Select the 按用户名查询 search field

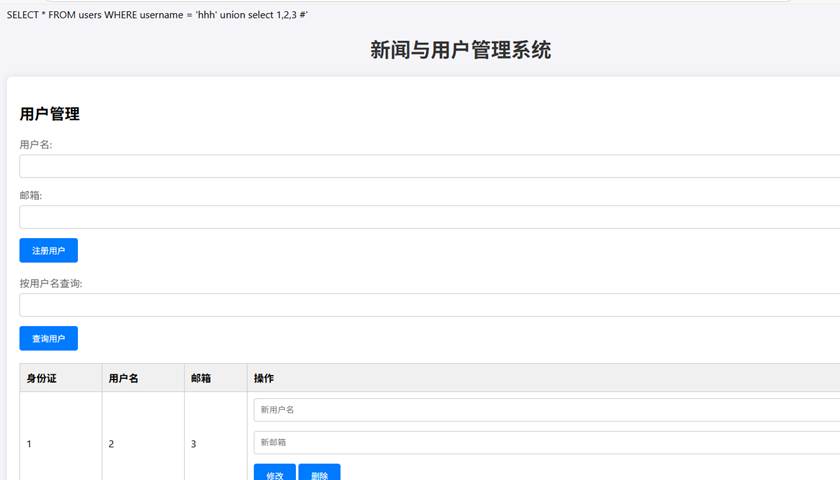coord(430,305)
